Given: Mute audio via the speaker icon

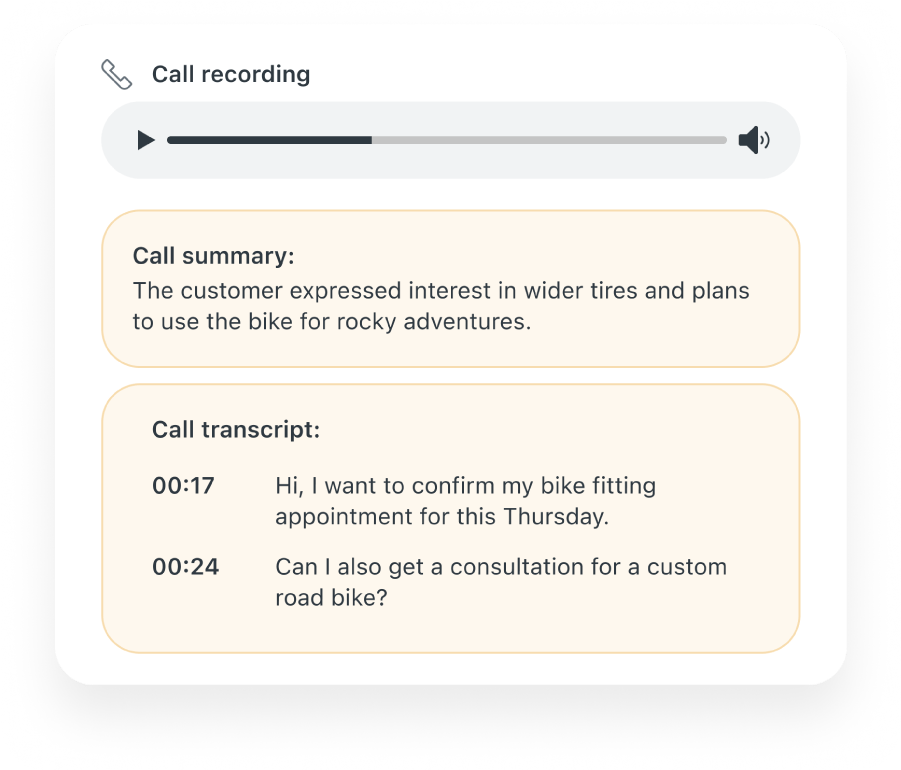Looking at the screenshot, I should [754, 140].
